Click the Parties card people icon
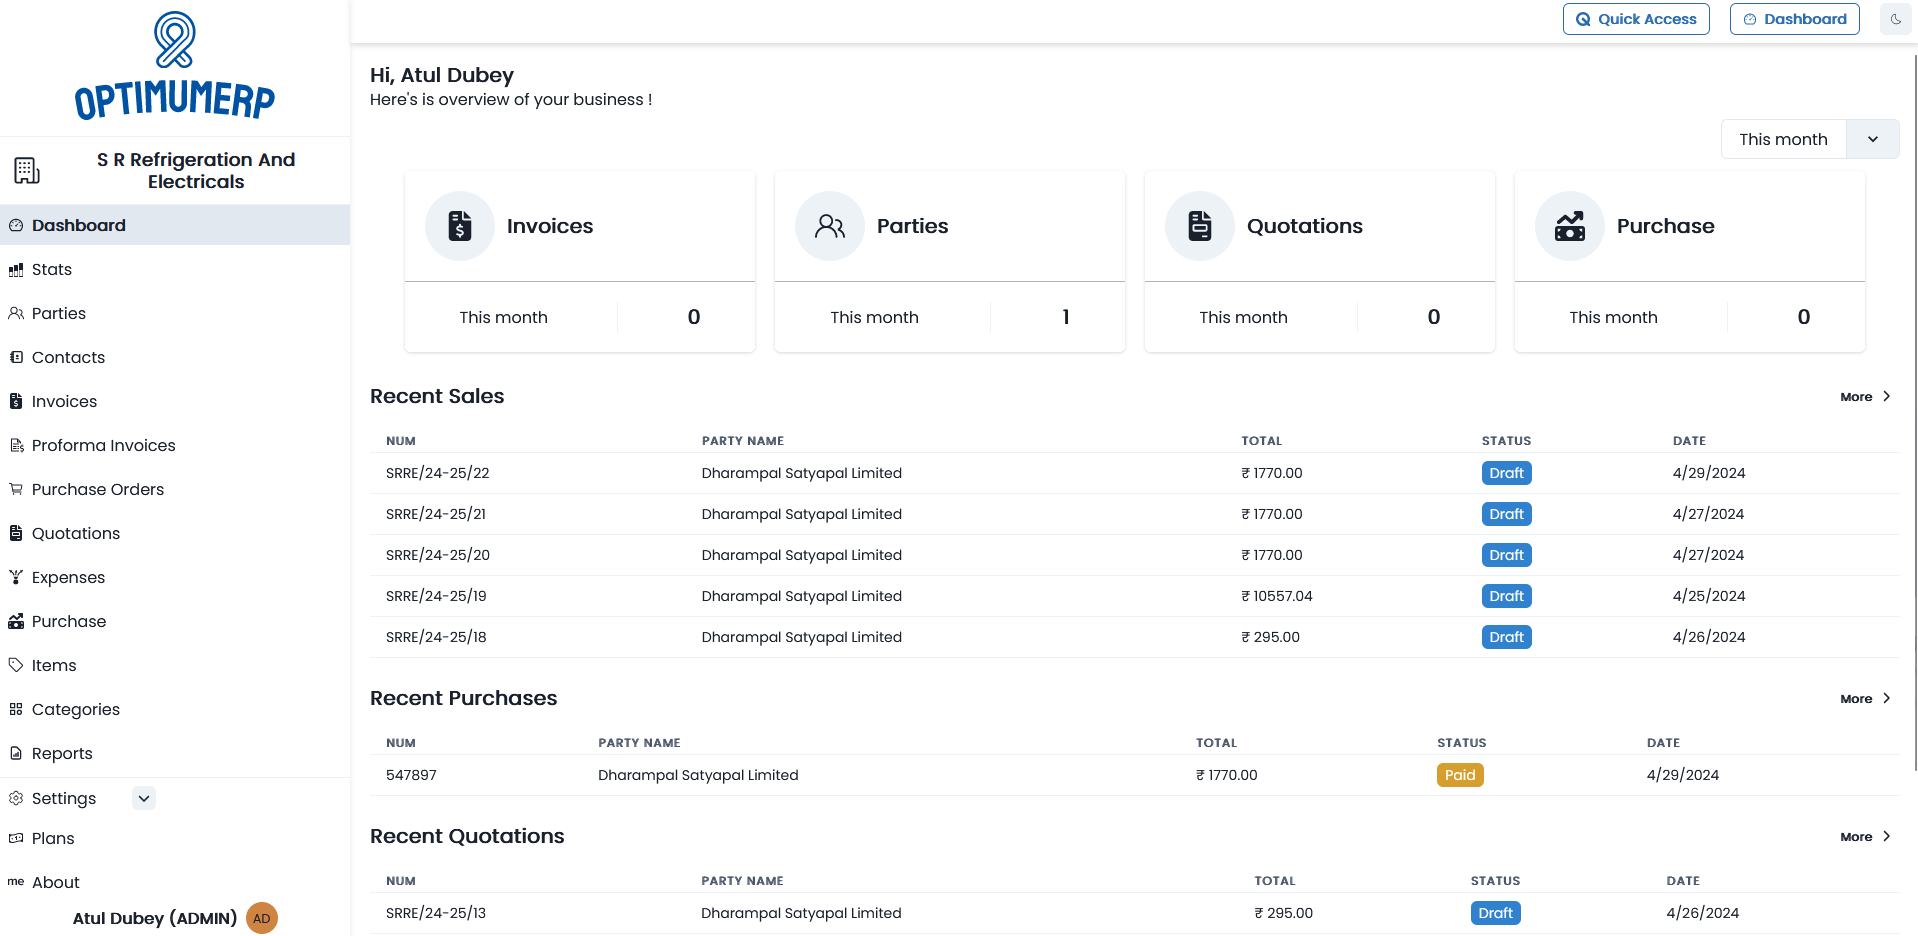The height and width of the screenshot is (936, 1918). (x=830, y=226)
